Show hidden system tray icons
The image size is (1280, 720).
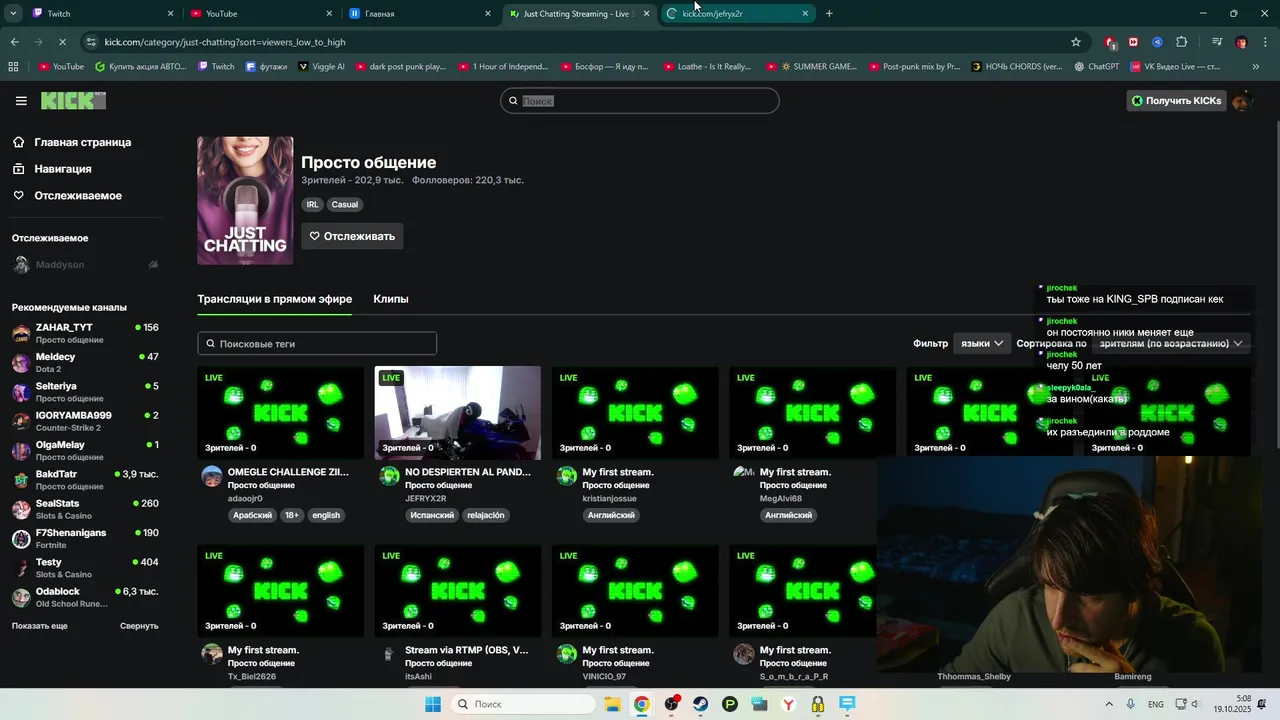pyautogui.click(x=1109, y=704)
